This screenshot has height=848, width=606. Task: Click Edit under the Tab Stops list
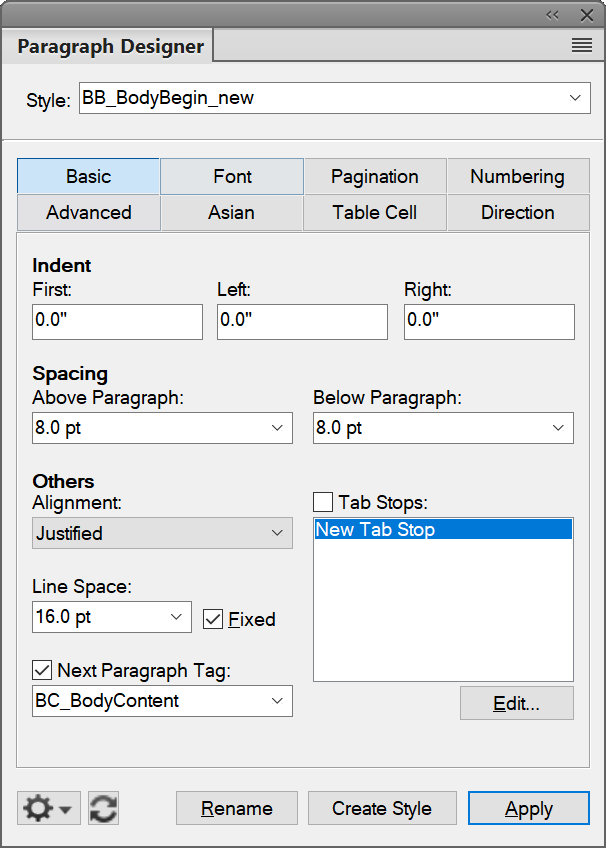(x=516, y=703)
